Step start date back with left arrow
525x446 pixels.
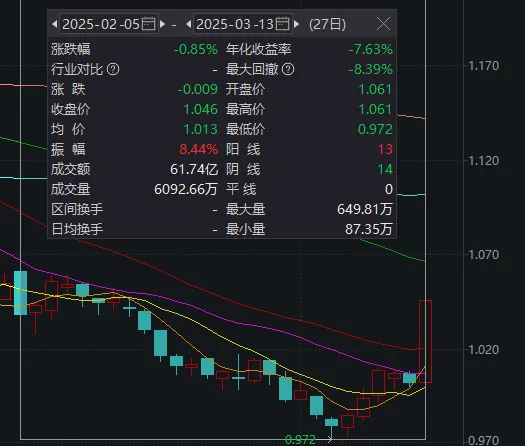tap(54, 24)
